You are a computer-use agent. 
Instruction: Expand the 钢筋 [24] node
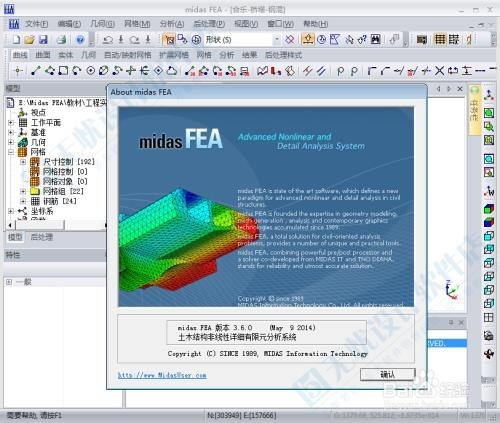coord(23,201)
